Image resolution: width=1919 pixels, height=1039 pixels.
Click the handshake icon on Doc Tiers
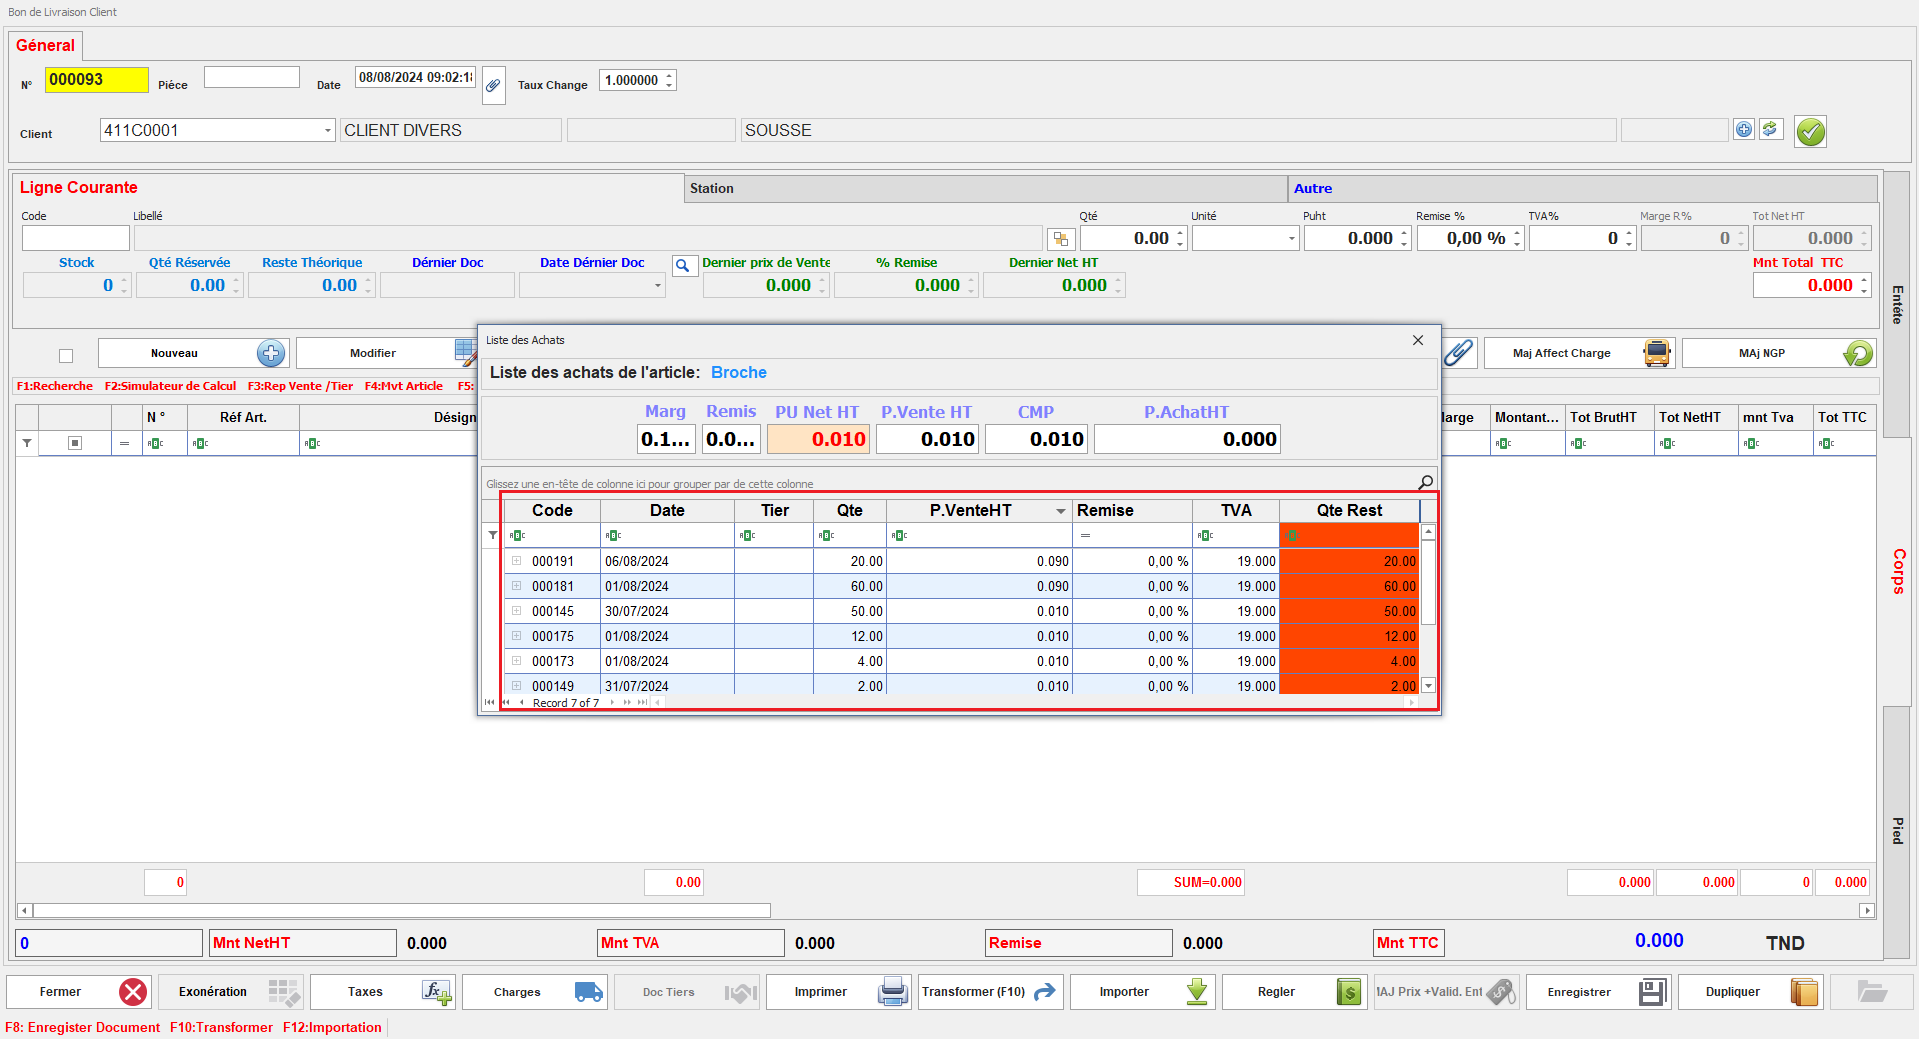click(741, 992)
